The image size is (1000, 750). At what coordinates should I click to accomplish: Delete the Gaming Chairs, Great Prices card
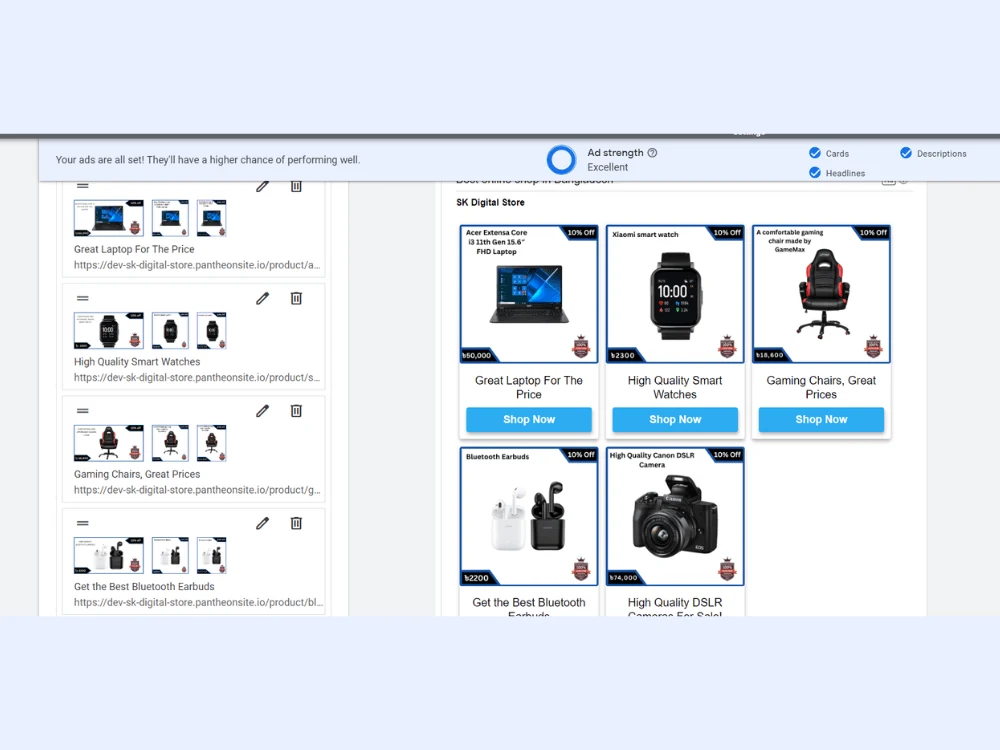[x=296, y=411]
